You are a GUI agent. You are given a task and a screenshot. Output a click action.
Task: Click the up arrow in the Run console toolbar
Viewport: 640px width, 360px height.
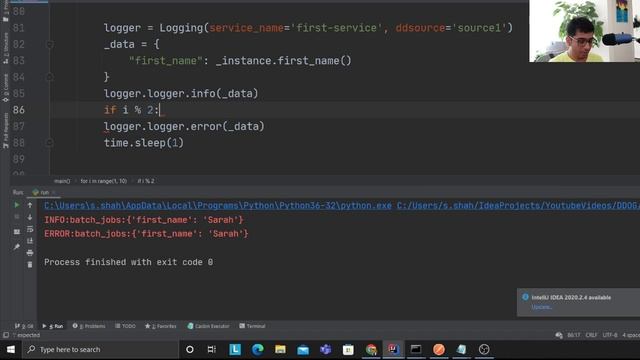(30, 205)
